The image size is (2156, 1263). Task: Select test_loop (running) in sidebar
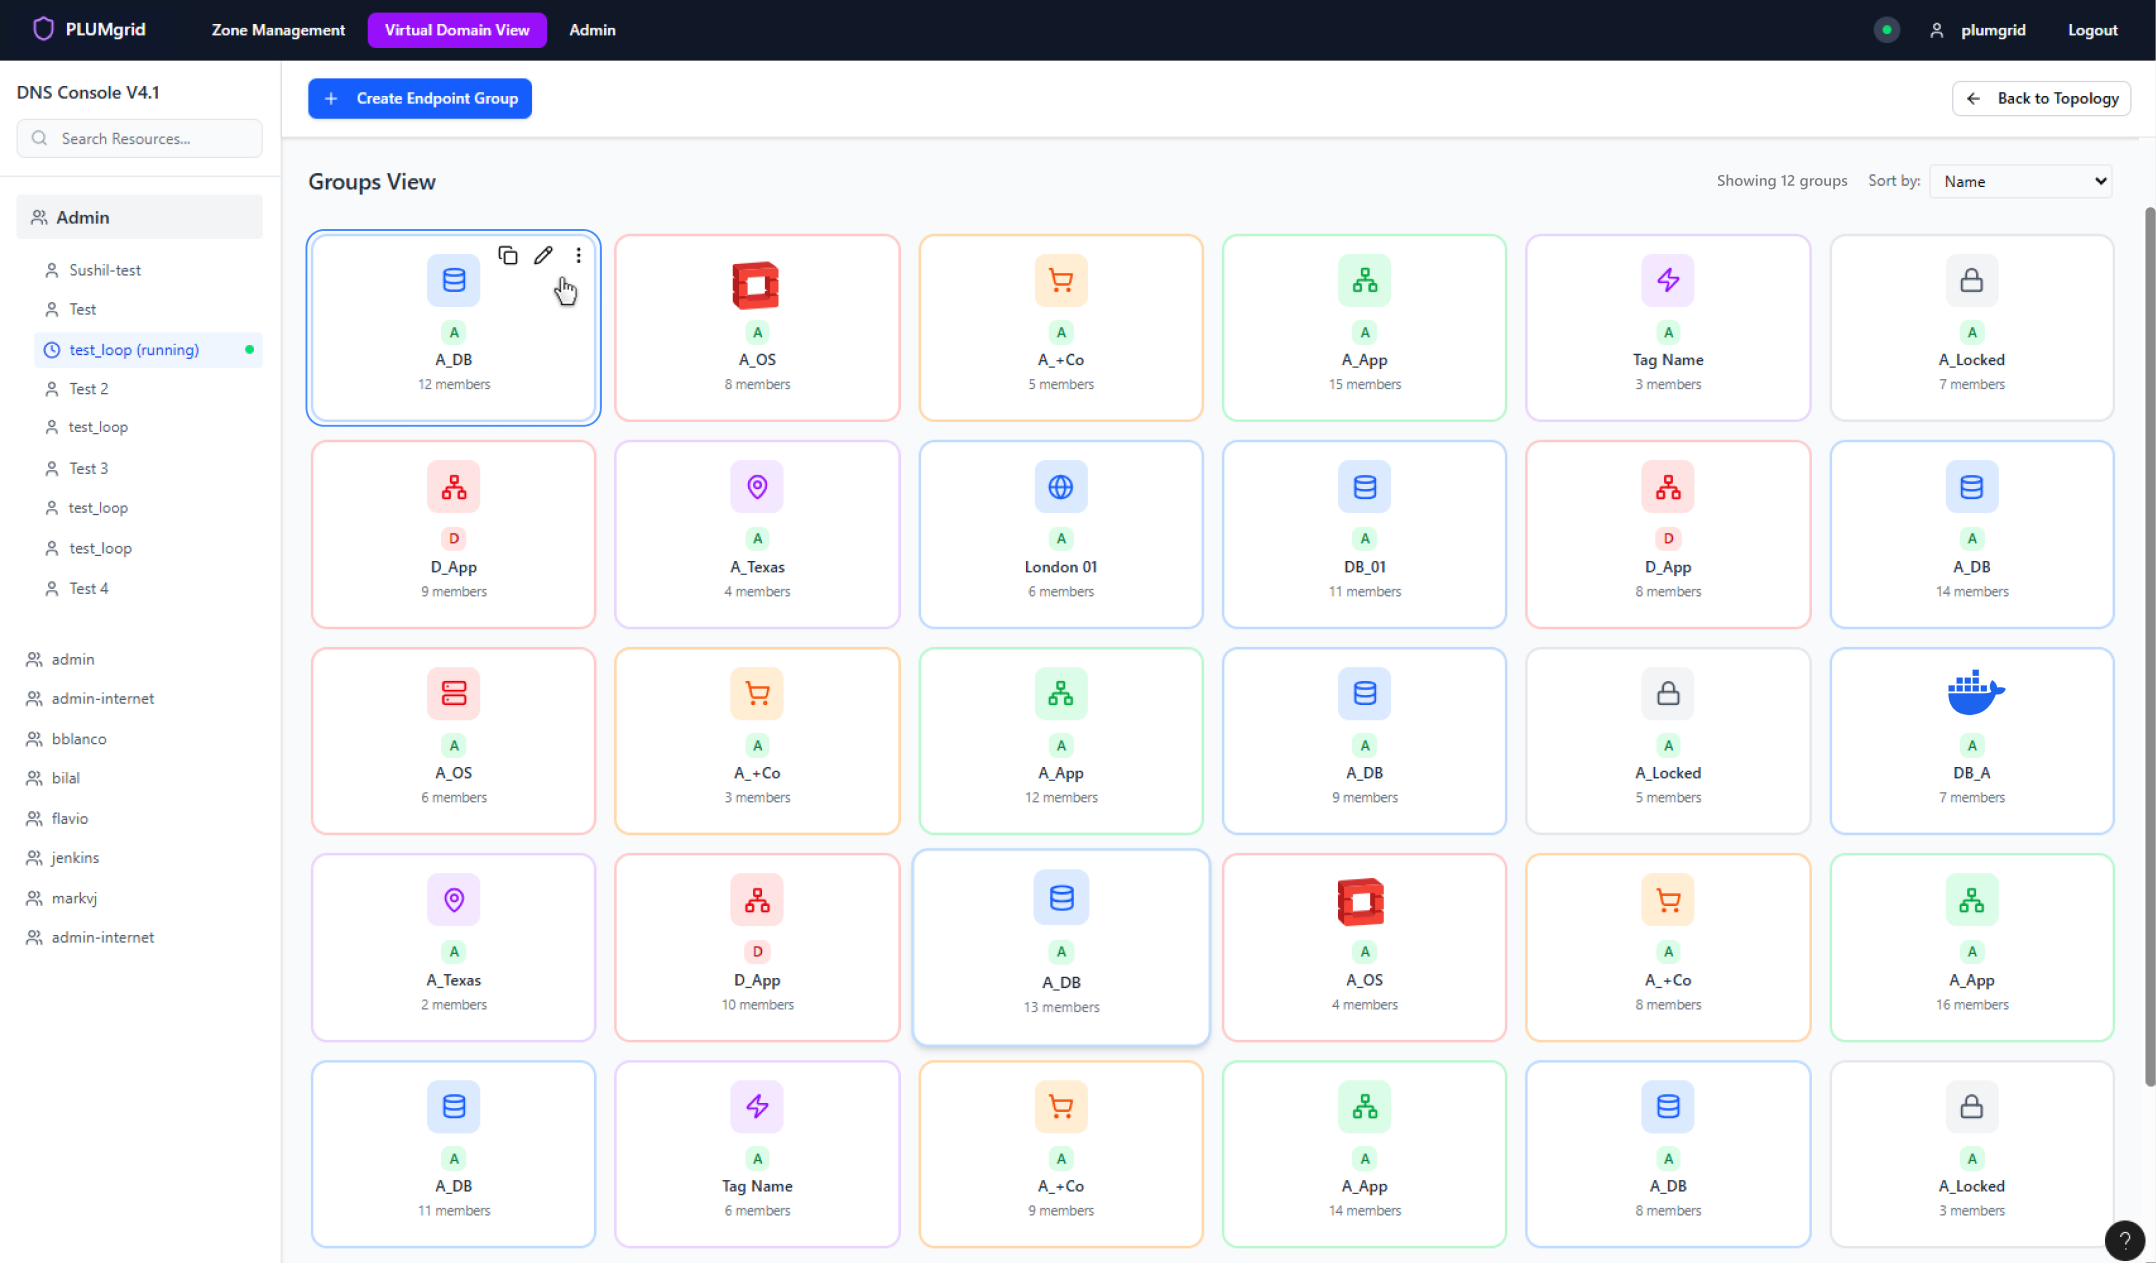134,350
